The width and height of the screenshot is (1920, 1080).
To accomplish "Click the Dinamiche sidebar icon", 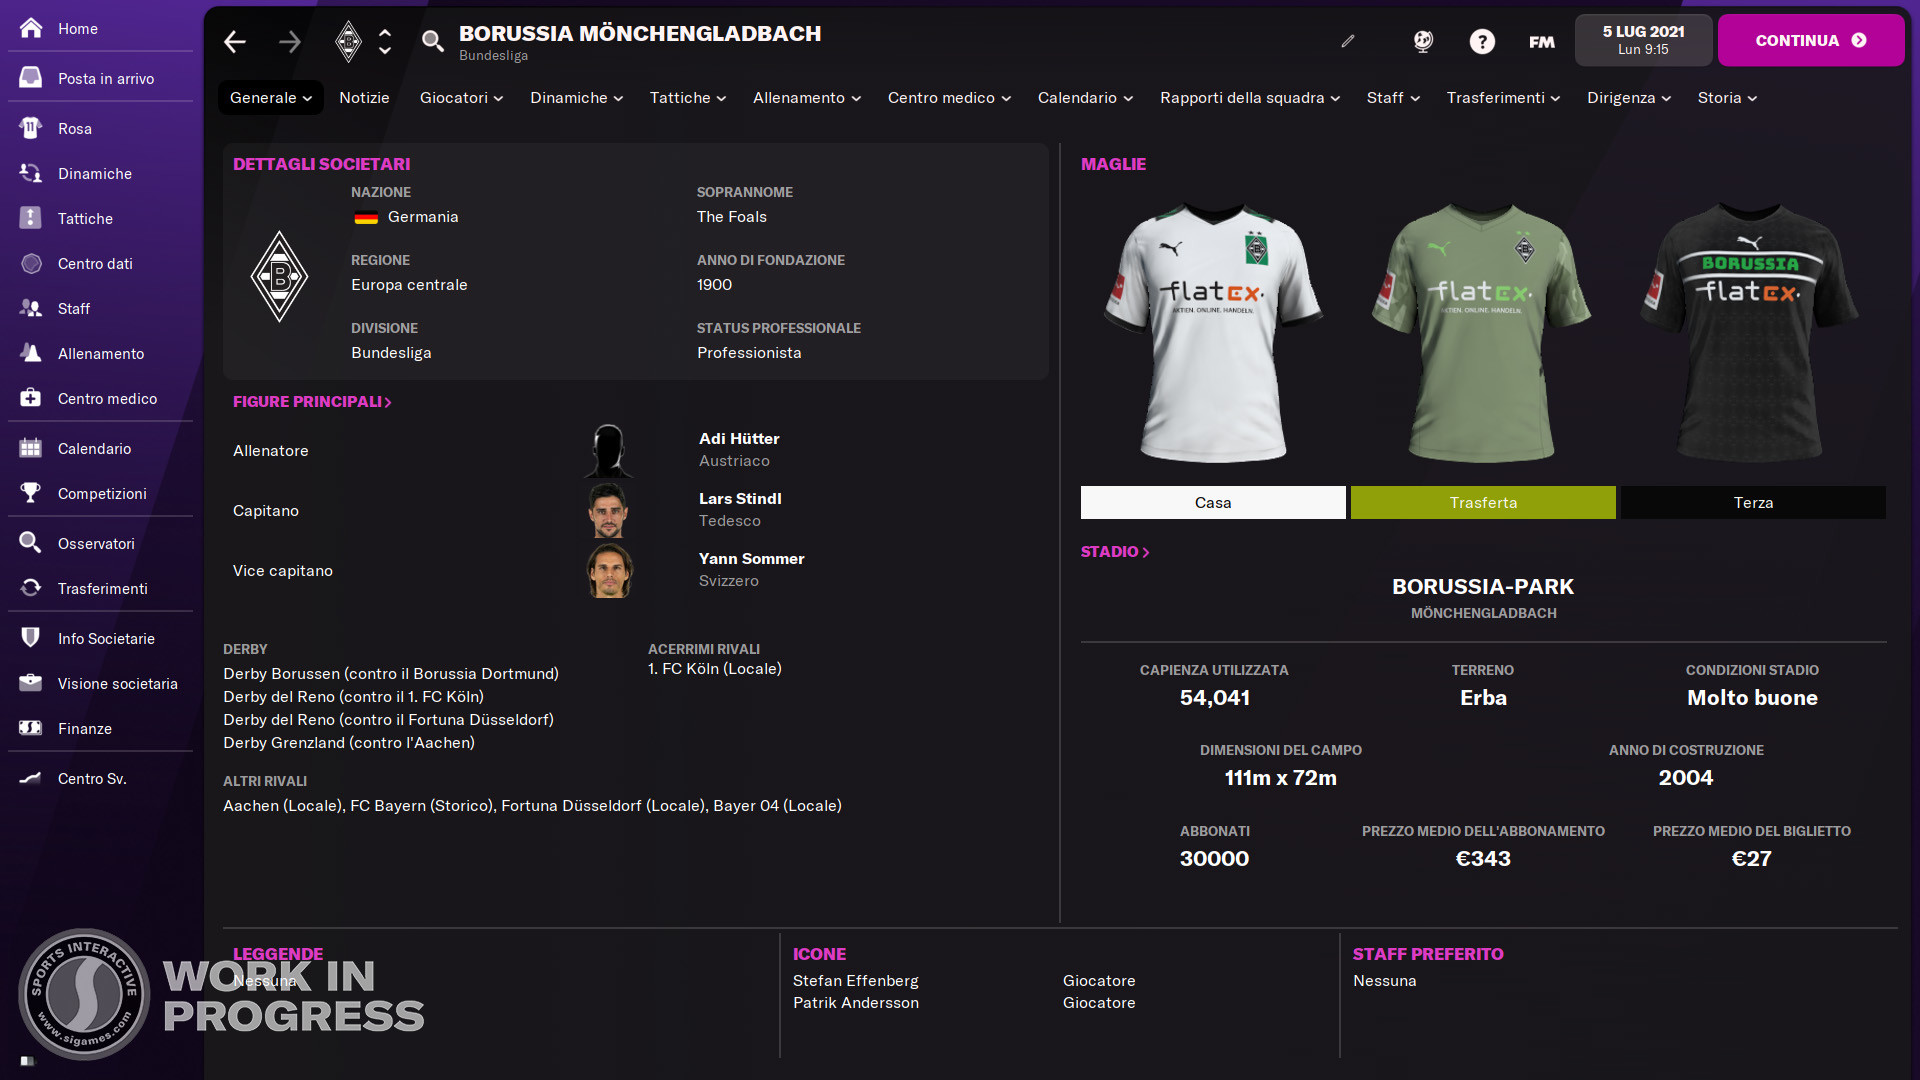I will [31, 173].
